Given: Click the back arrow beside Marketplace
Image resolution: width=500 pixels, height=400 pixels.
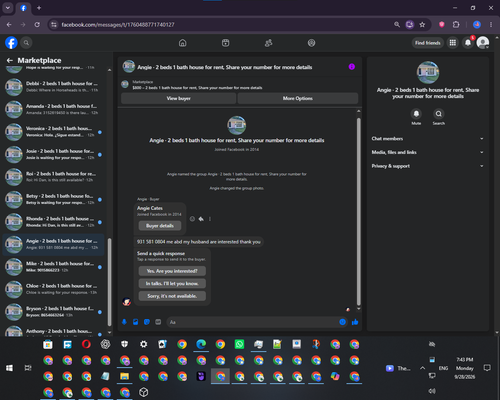Looking at the screenshot, I should pyautogui.click(x=10, y=60).
